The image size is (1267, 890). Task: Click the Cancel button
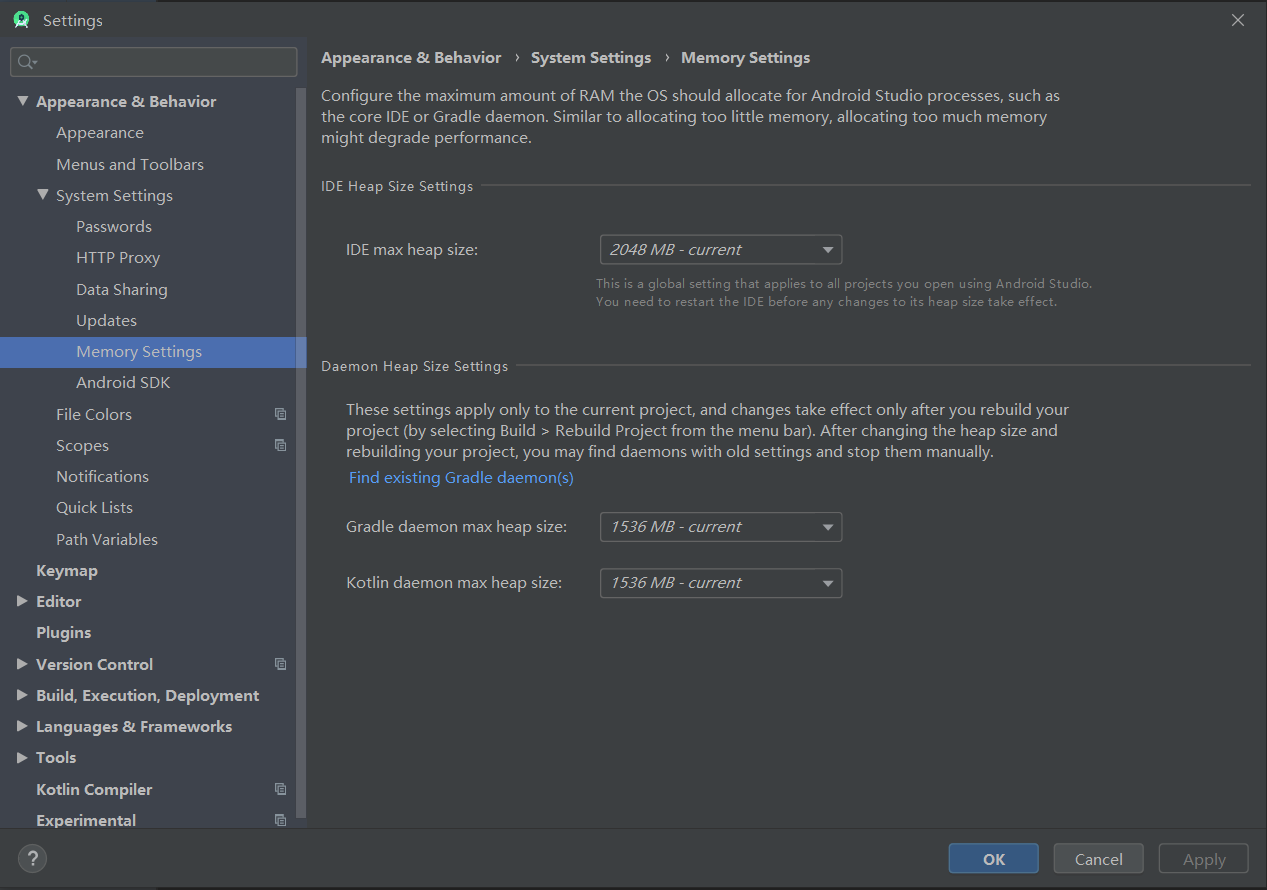(1099, 859)
